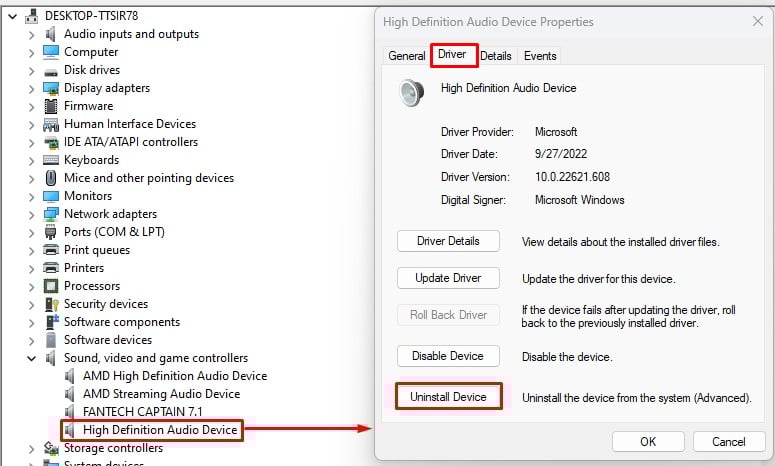Click the Security devices icon

(51, 304)
